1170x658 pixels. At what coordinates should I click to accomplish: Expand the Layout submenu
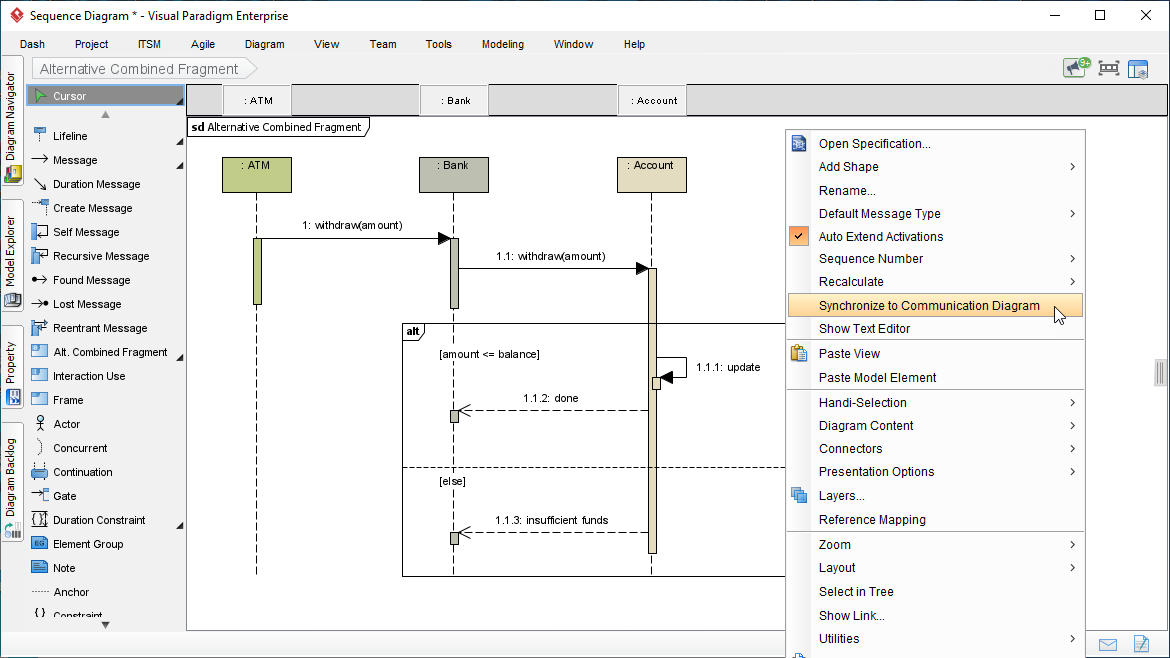coord(936,568)
